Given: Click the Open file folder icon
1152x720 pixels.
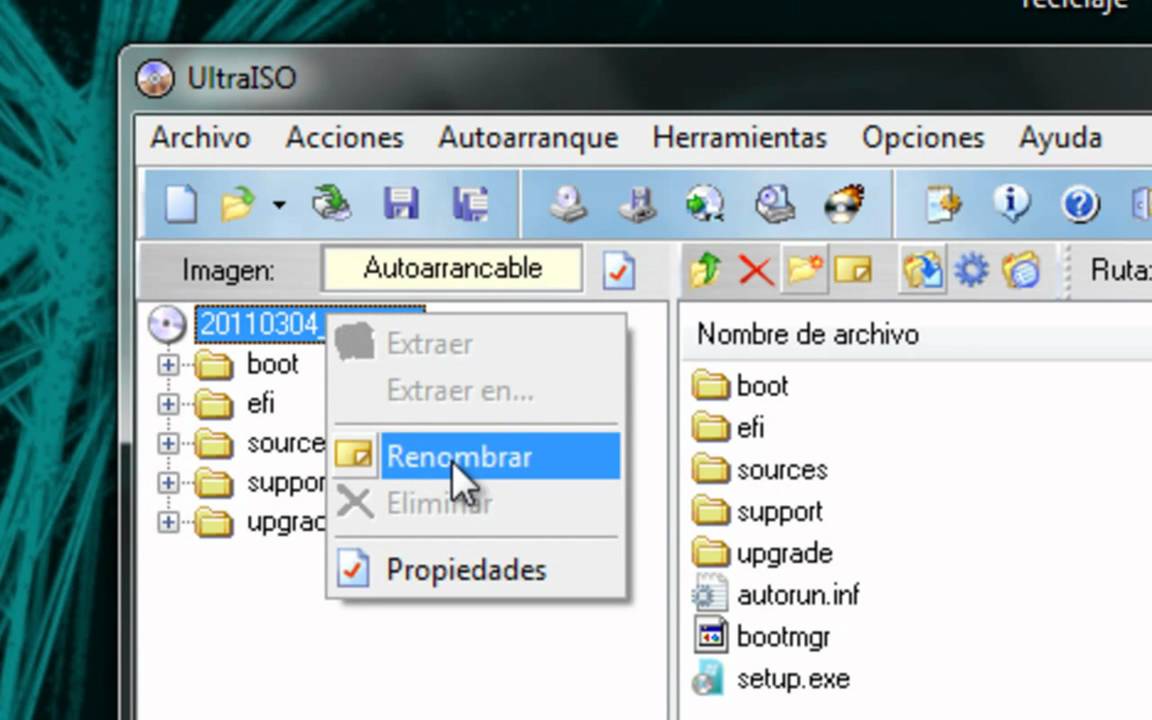Looking at the screenshot, I should click(x=238, y=204).
